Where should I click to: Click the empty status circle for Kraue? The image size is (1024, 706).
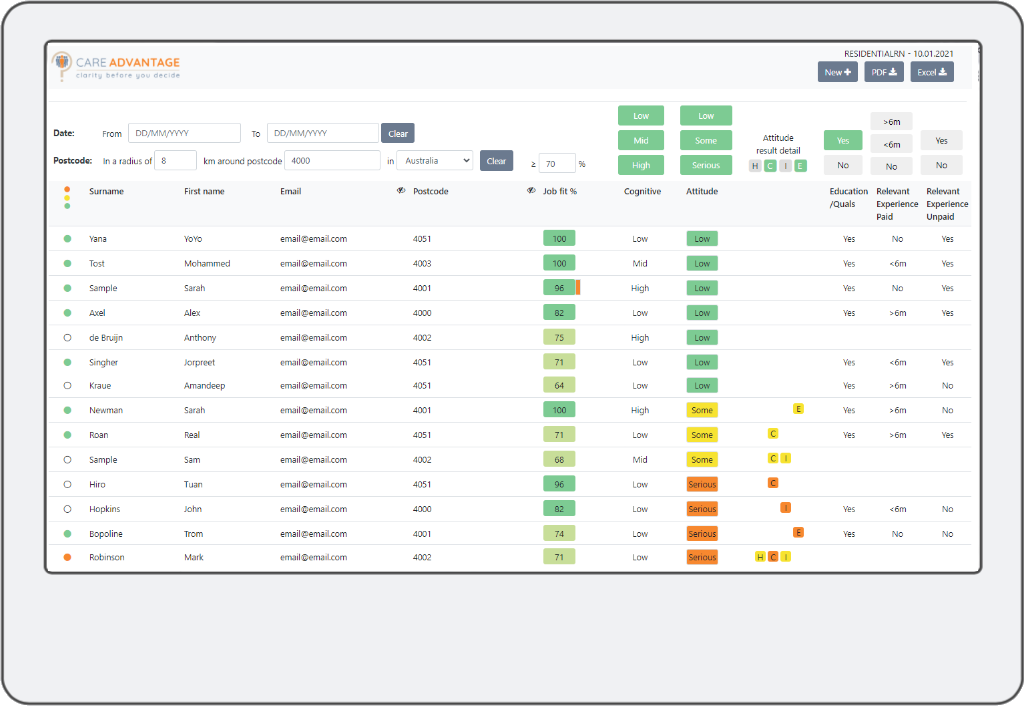tap(67, 385)
